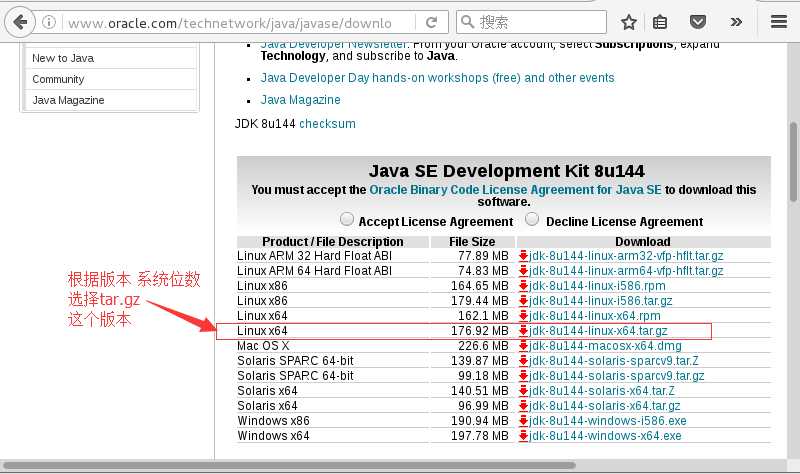This screenshot has width=800, height=474.
Task: Click the search magnifier icon
Action: coord(467,22)
